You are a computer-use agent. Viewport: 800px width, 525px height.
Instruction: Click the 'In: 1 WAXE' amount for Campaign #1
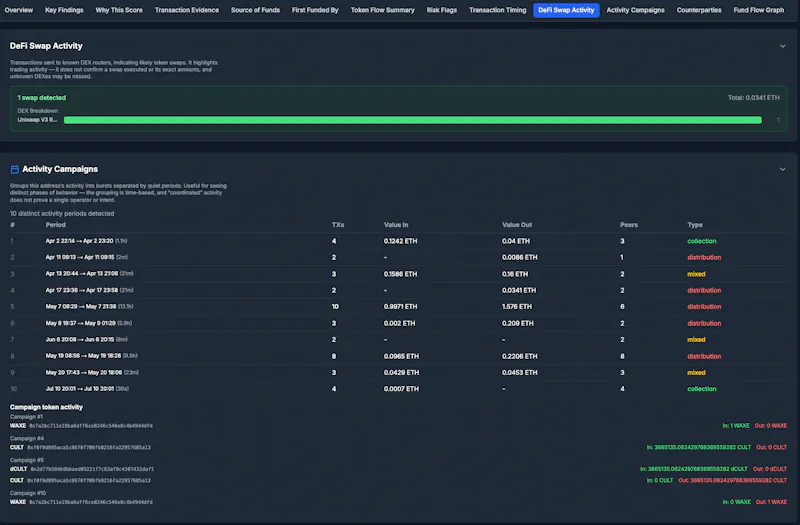click(x=736, y=426)
